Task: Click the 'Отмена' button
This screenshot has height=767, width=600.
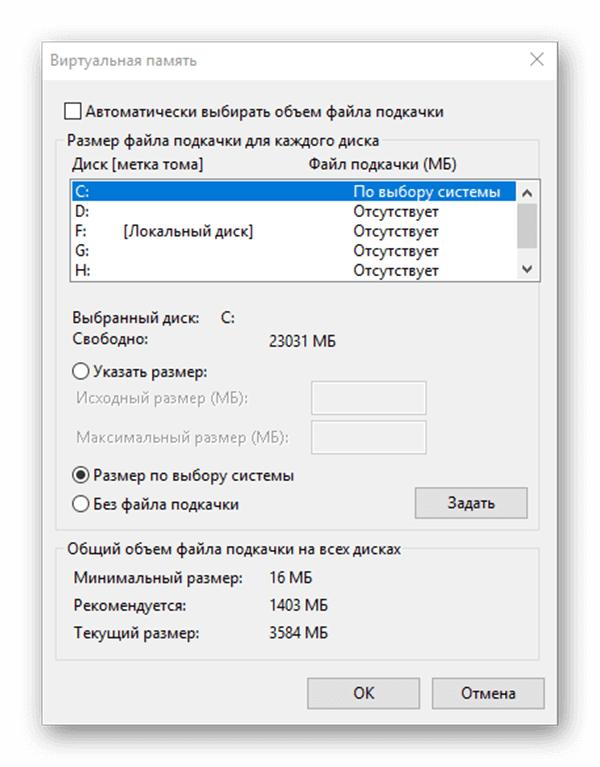Action: point(488,693)
